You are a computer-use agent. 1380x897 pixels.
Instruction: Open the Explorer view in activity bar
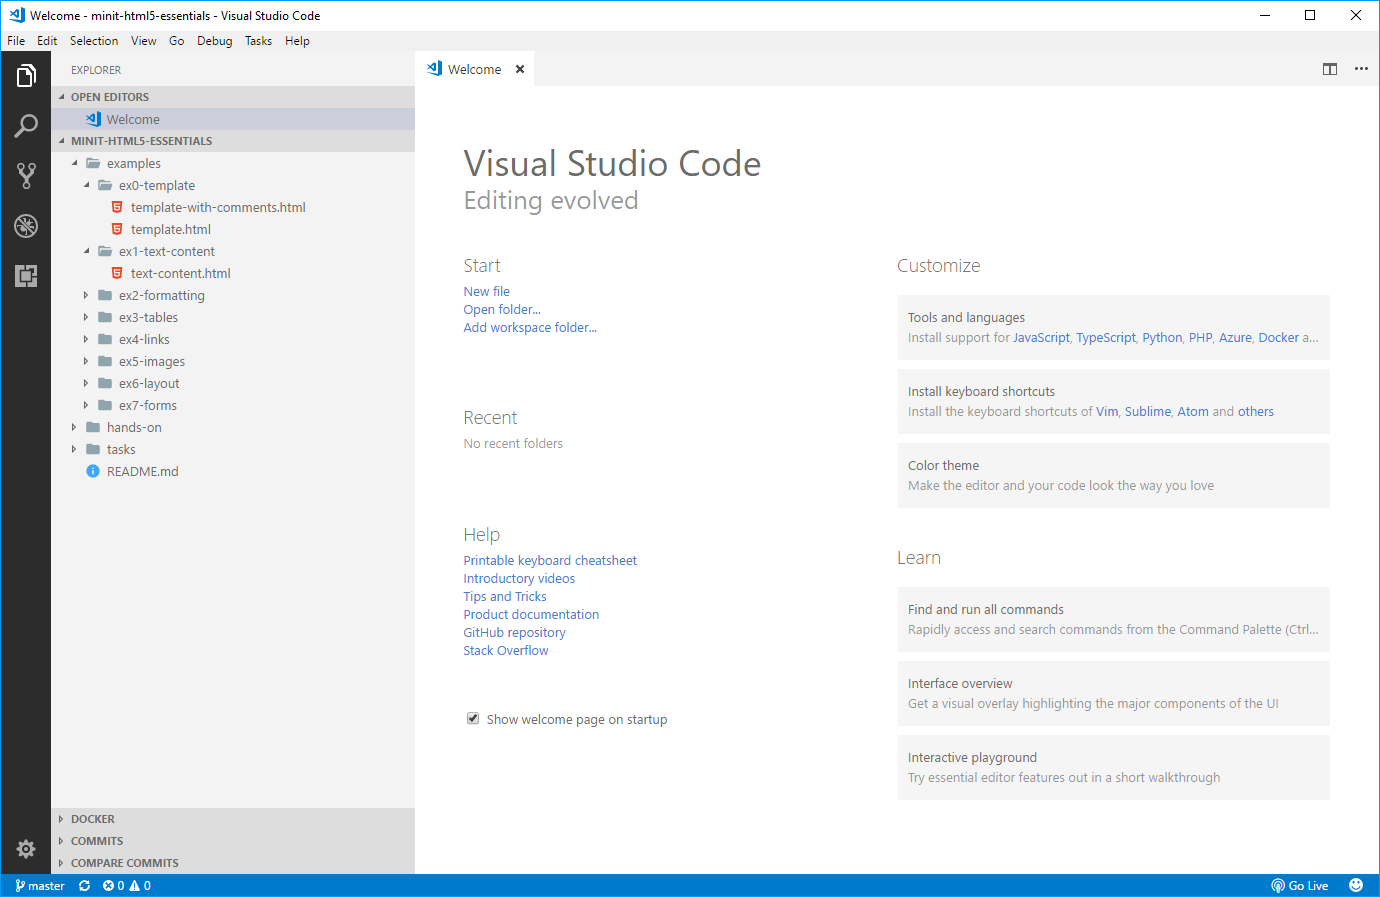click(26, 76)
